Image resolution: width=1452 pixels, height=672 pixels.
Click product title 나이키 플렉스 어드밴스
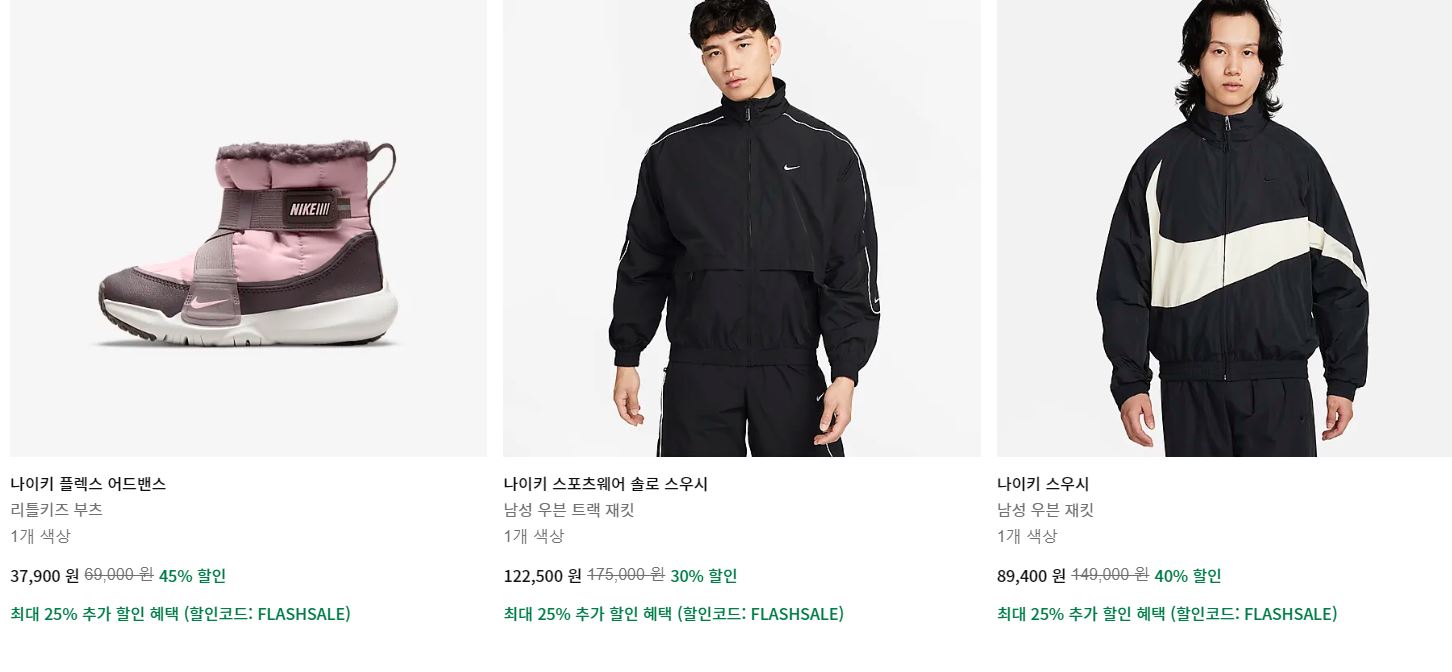(x=88, y=484)
